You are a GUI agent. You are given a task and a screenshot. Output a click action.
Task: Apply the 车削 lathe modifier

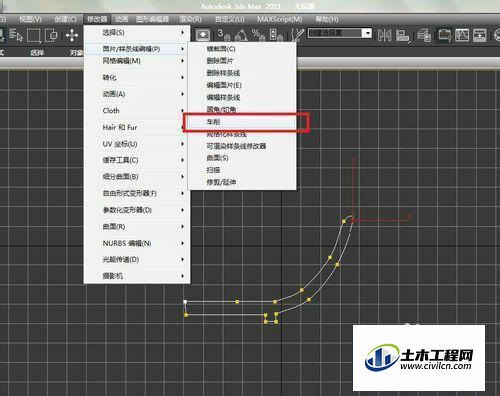point(242,122)
